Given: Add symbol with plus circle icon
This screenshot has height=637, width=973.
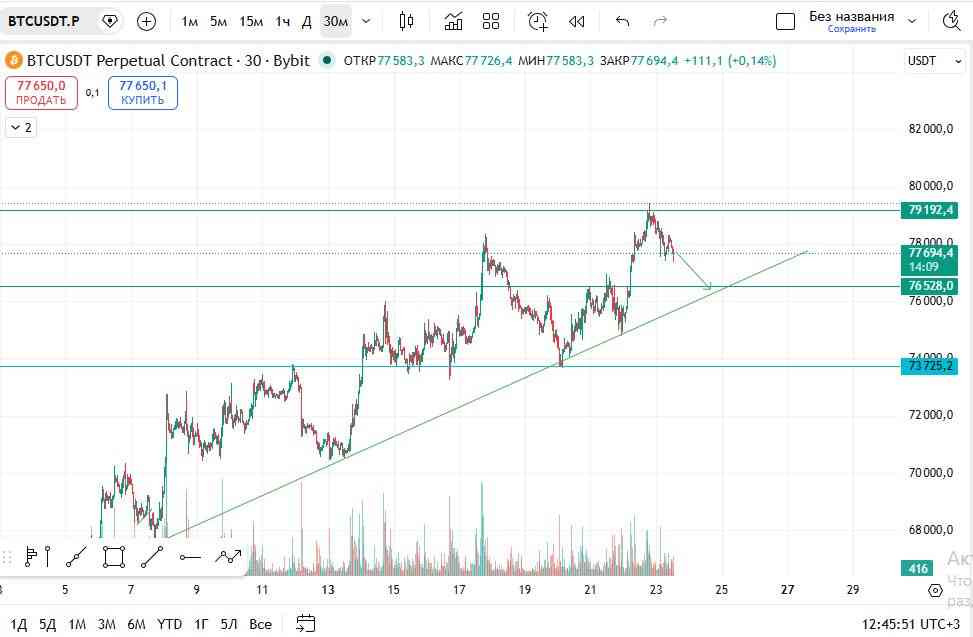Looking at the screenshot, I should [x=146, y=22].
